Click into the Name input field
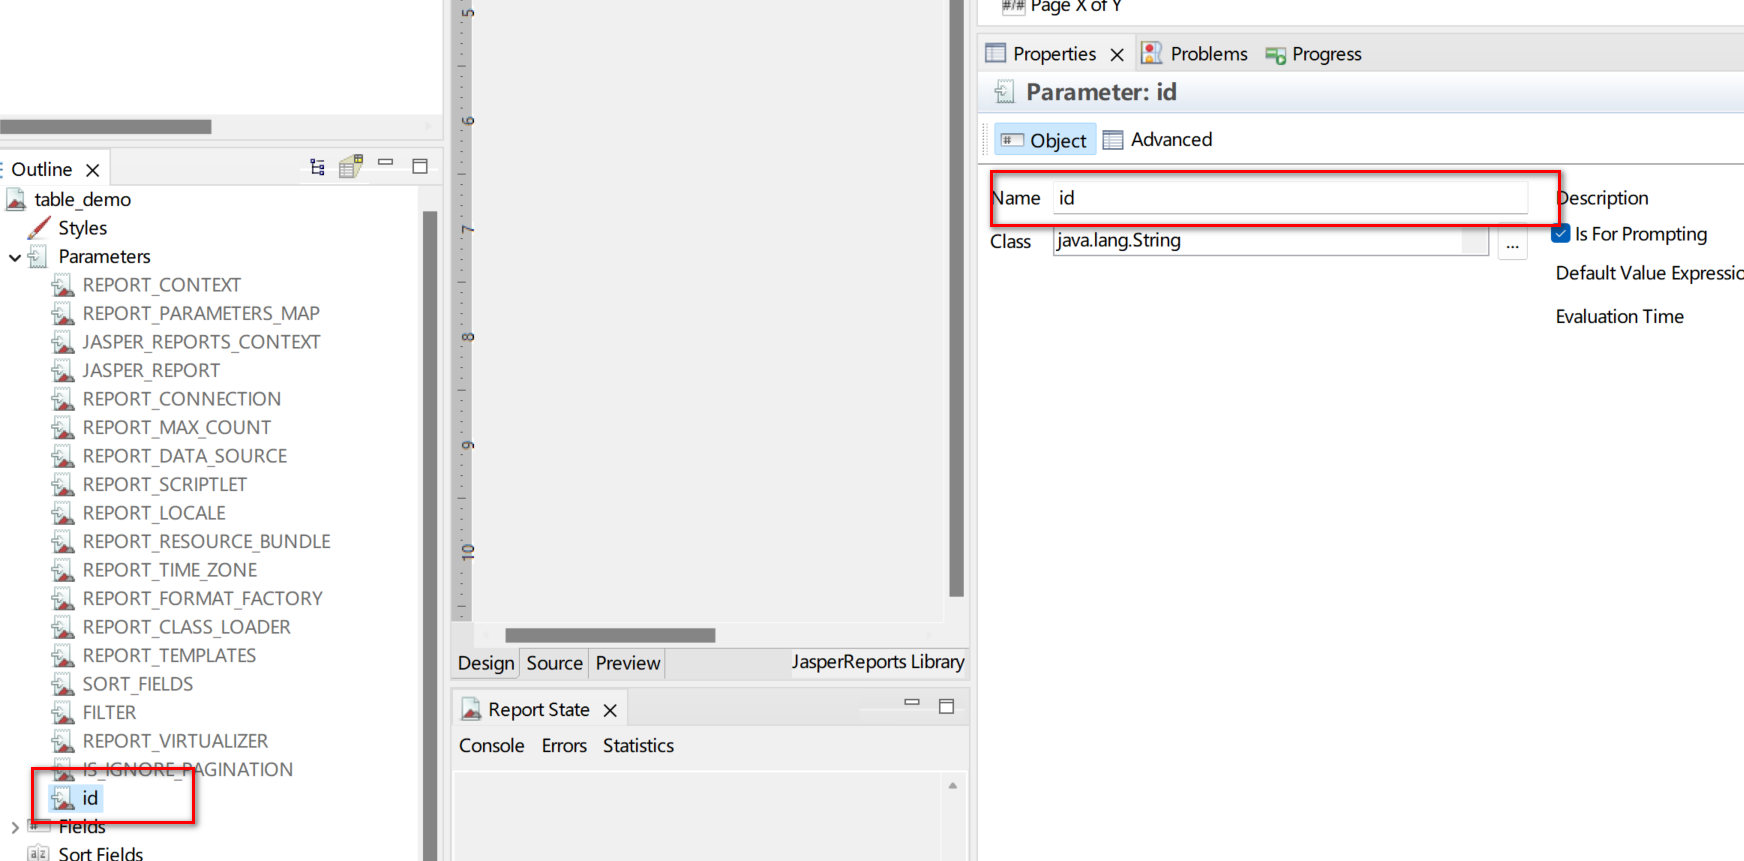 1290,198
